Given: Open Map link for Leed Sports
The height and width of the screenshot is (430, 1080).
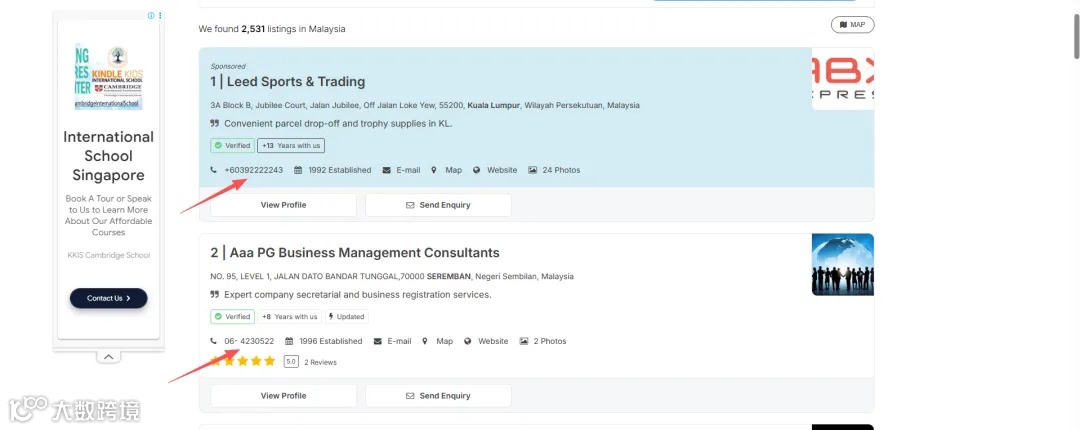Looking at the screenshot, I should click(453, 170).
